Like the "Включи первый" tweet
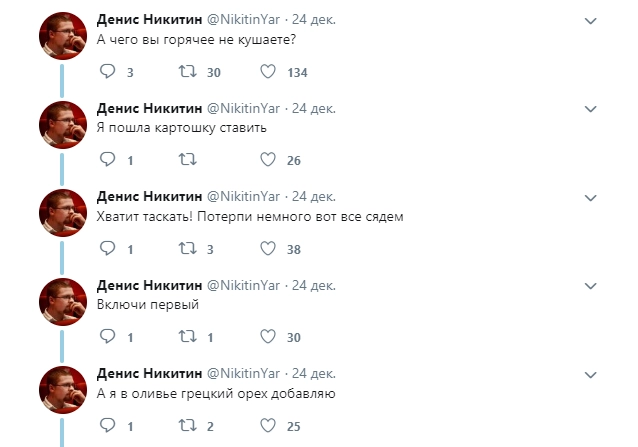The height and width of the screenshot is (447, 638). click(x=268, y=337)
